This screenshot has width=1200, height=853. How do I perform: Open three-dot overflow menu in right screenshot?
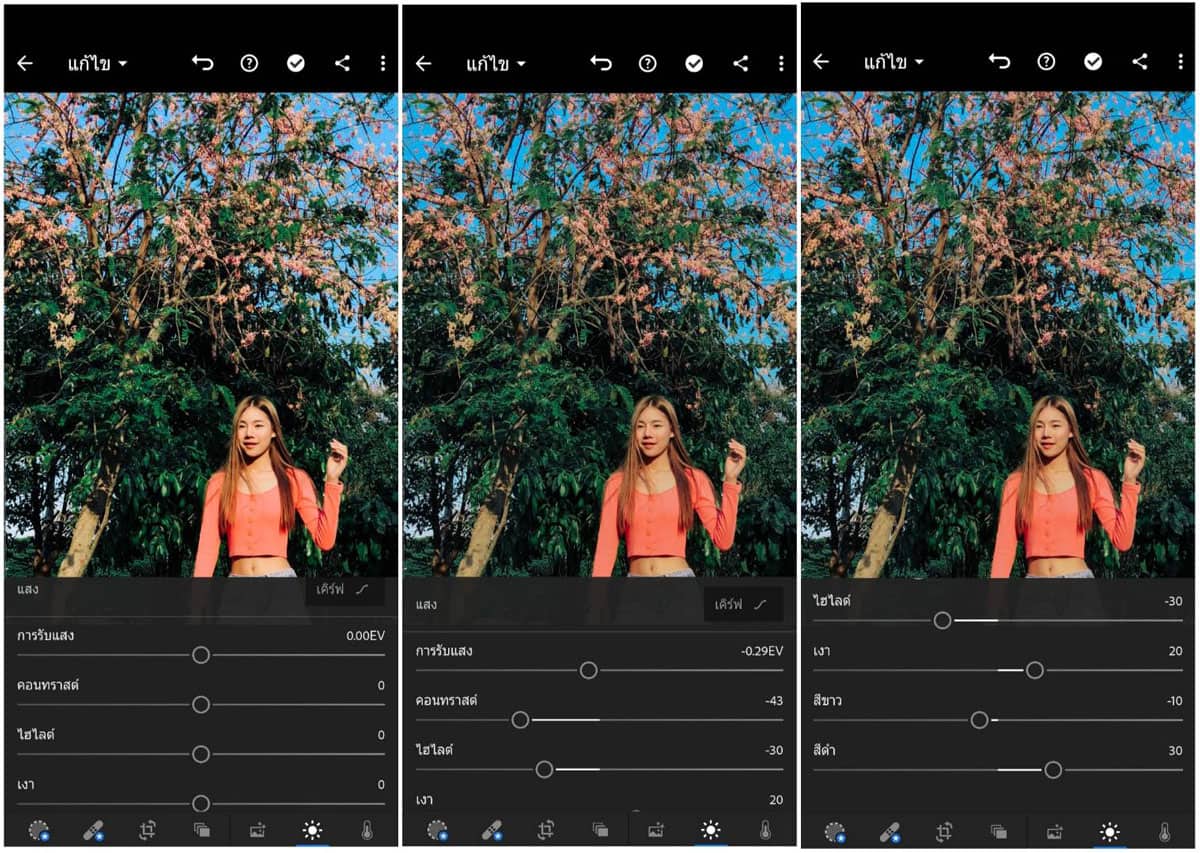tap(1180, 62)
